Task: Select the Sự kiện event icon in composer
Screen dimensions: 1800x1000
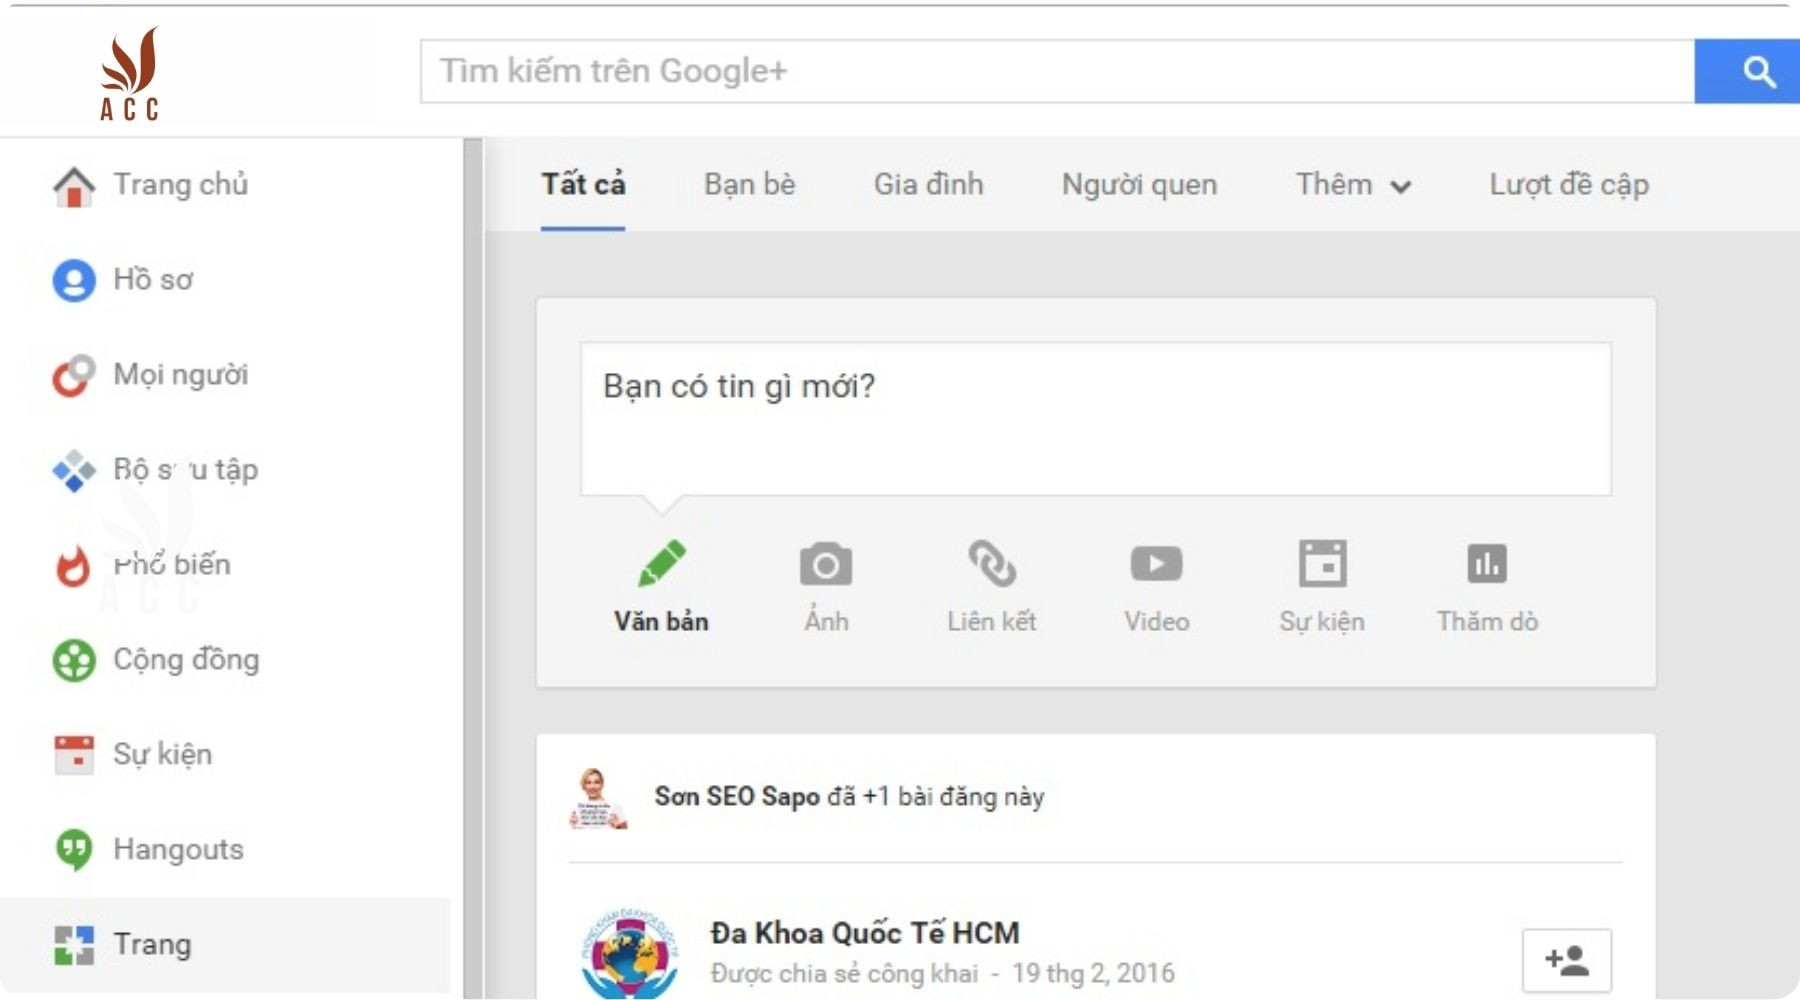Action: [1322, 563]
